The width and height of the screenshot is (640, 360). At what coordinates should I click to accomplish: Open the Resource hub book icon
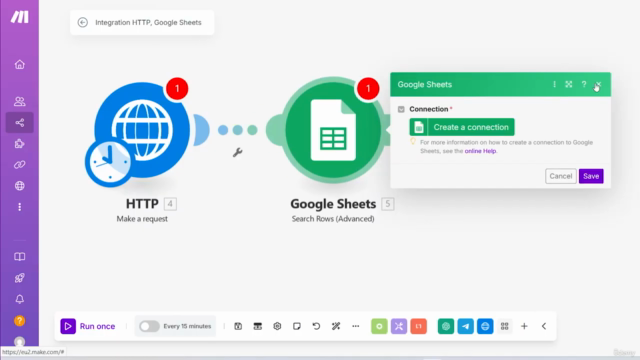coord(20,257)
